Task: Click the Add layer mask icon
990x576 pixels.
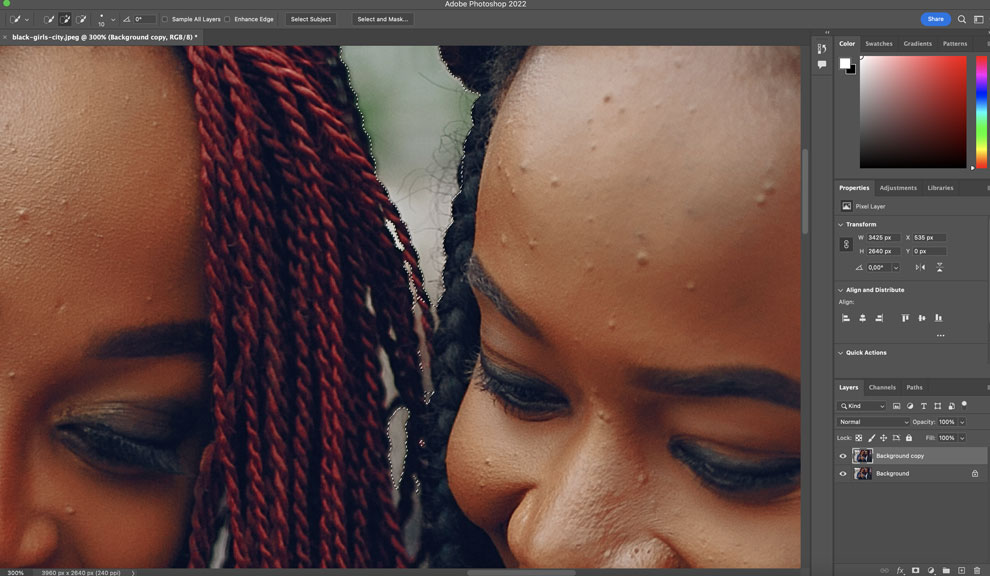Action: [x=916, y=569]
